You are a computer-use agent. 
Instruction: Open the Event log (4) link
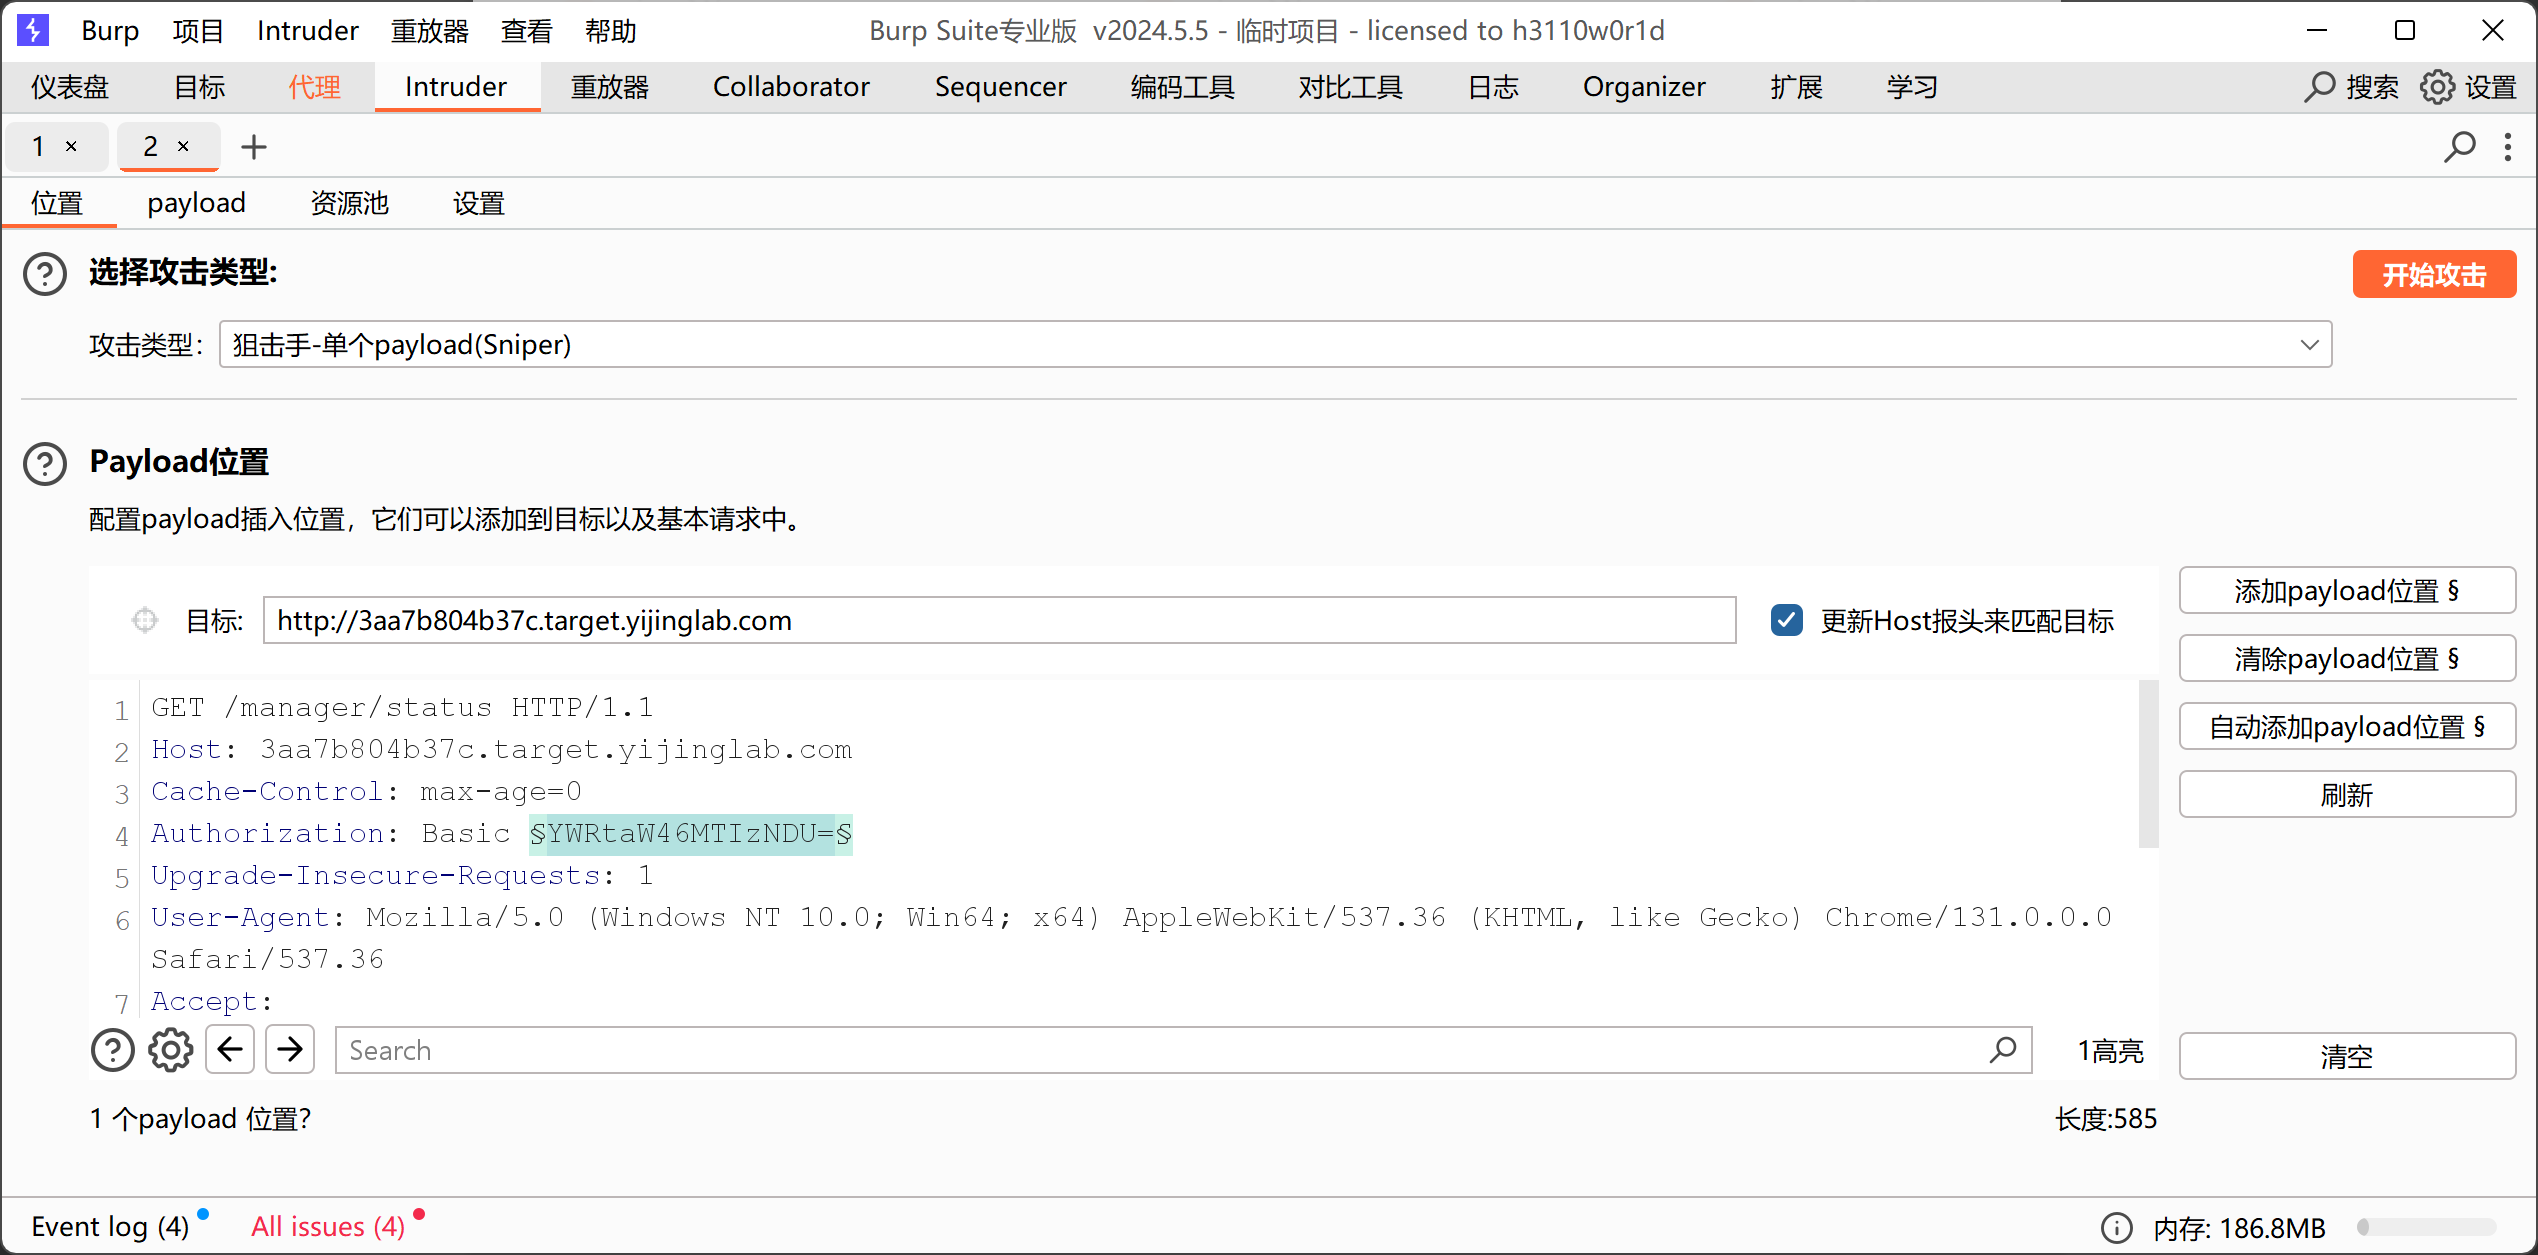pos(110,1227)
